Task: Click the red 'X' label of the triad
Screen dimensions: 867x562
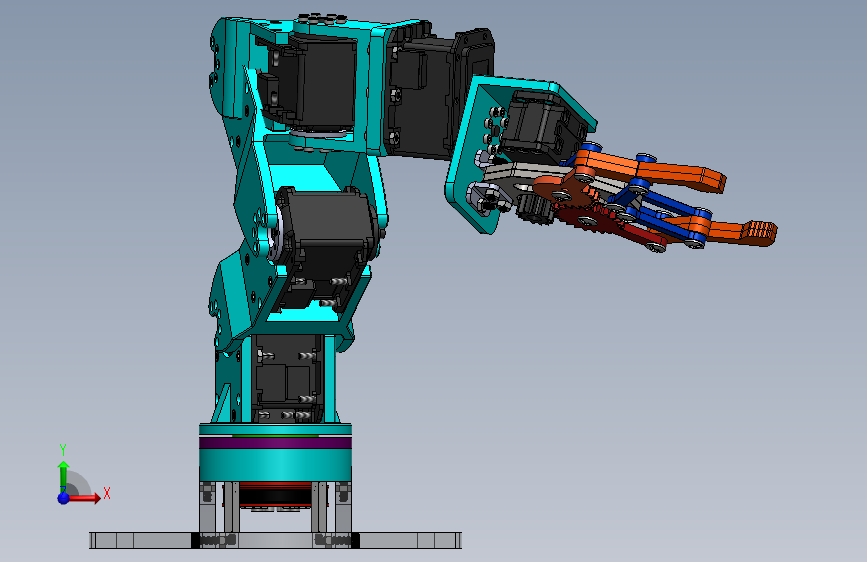Action: click(107, 493)
